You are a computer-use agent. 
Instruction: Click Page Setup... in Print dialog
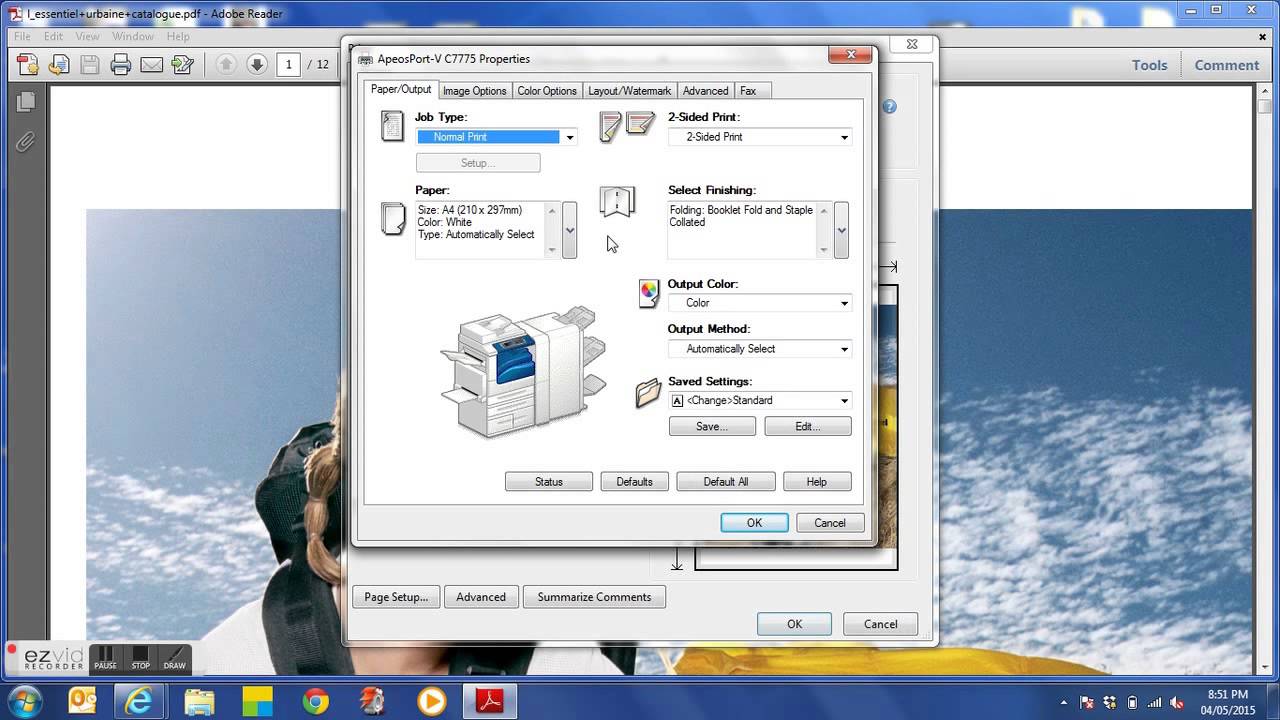[396, 597]
